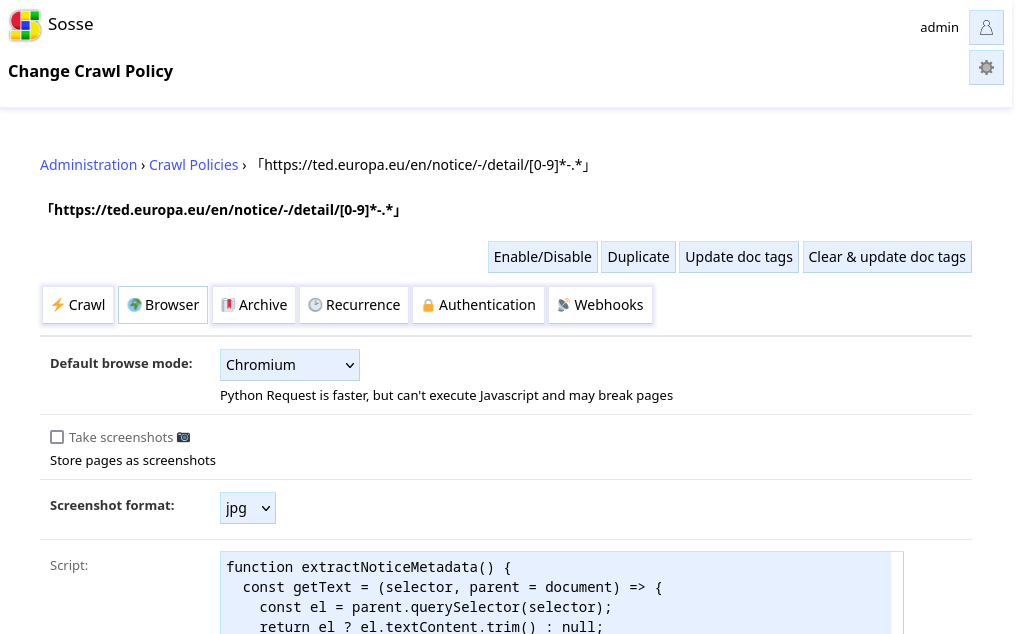
Task: Click Clear & update doc tags button
Action: pos(887,257)
